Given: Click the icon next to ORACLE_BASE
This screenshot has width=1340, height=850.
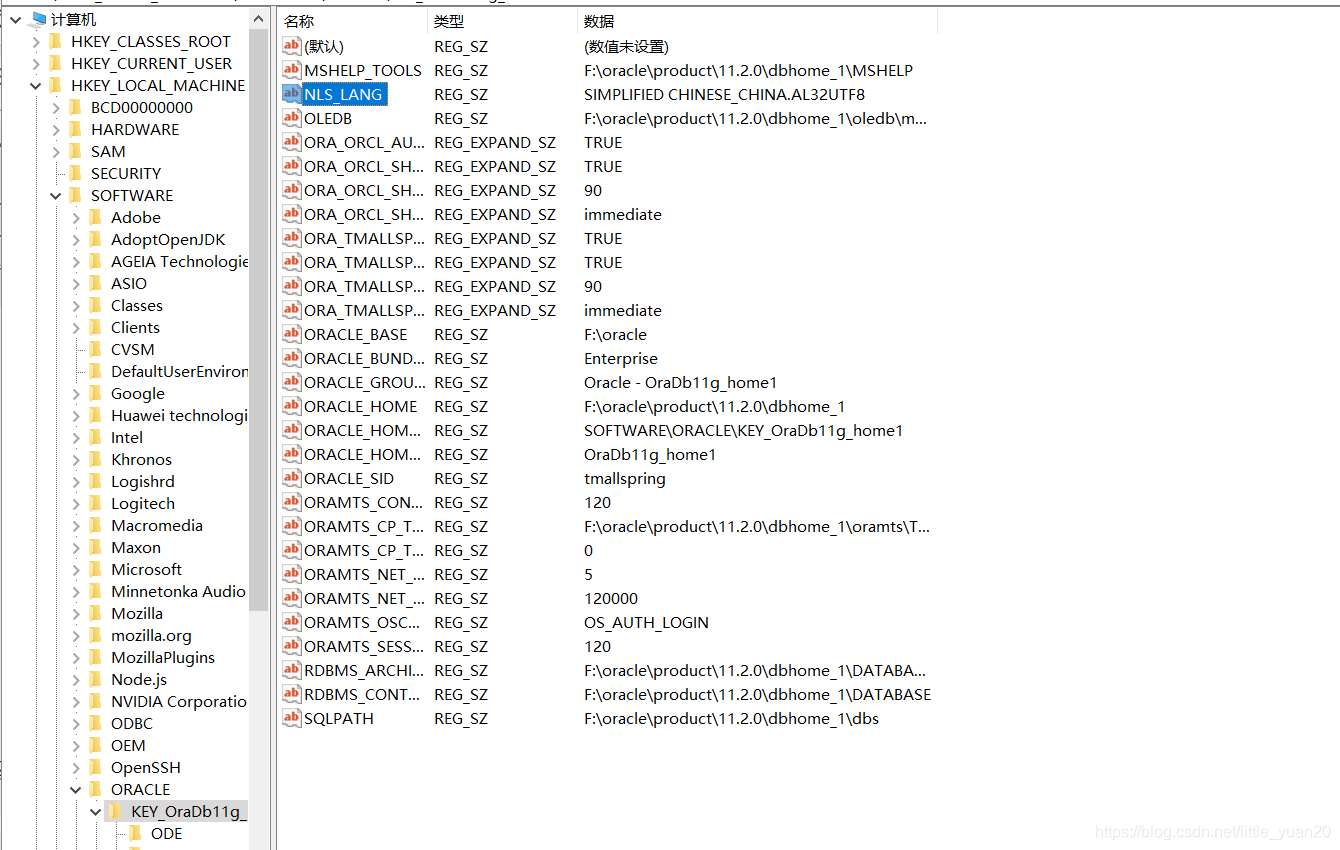Looking at the screenshot, I should (292, 334).
